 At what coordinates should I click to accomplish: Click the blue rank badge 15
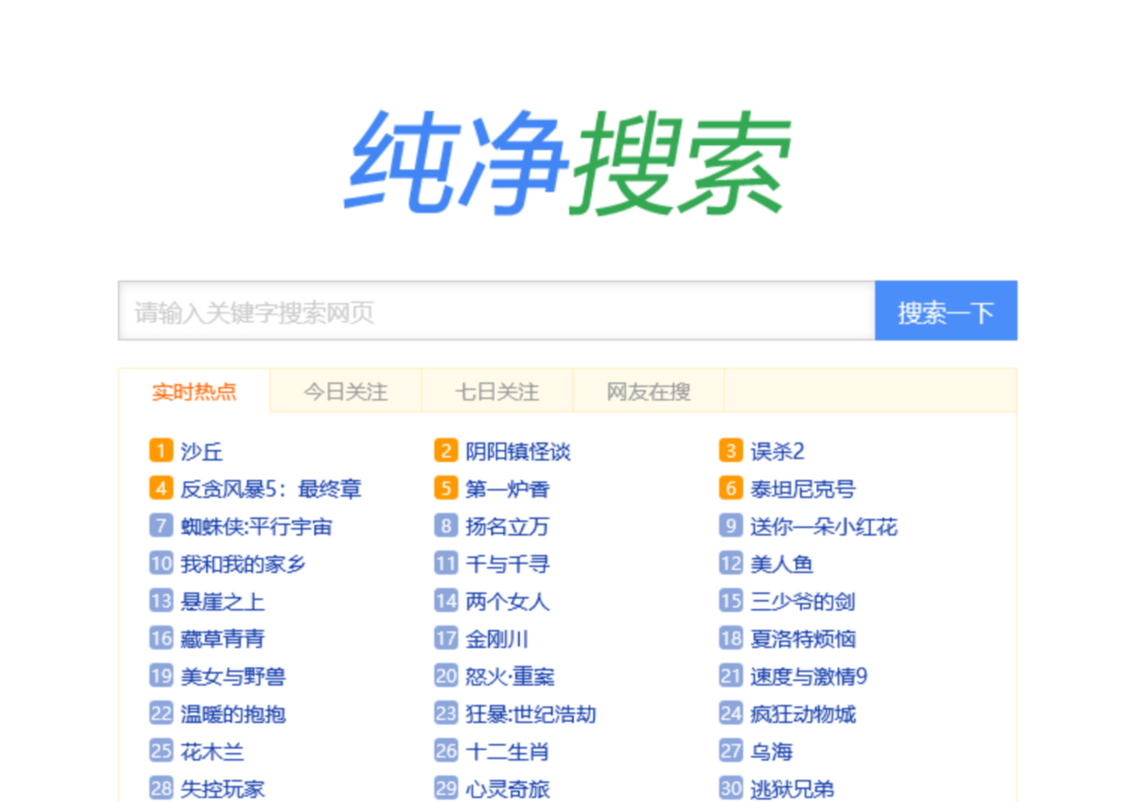tap(731, 601)
